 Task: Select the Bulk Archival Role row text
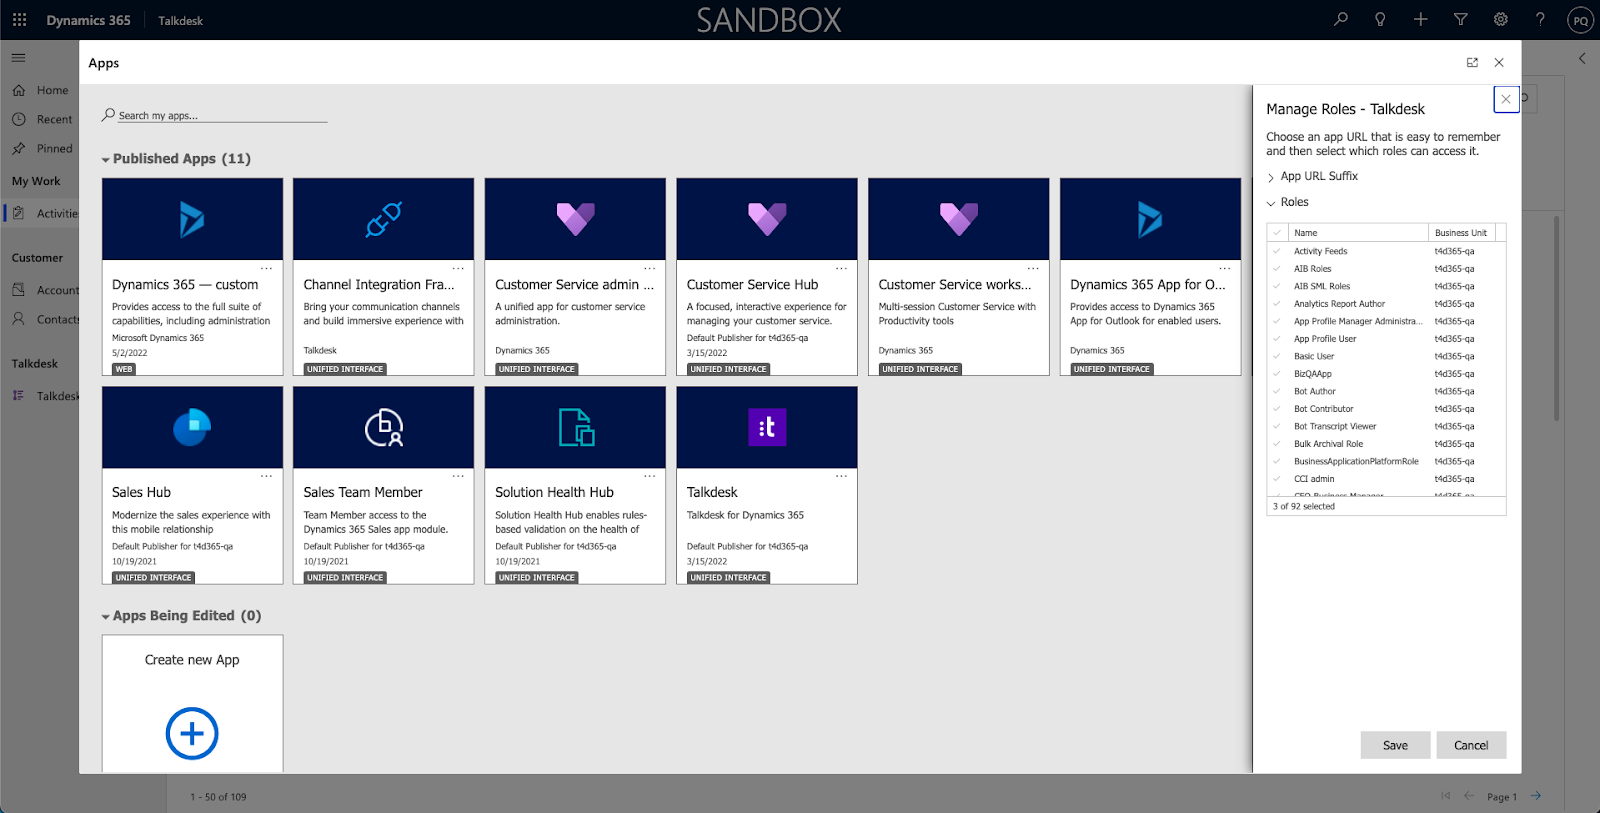click(1328, 444)
